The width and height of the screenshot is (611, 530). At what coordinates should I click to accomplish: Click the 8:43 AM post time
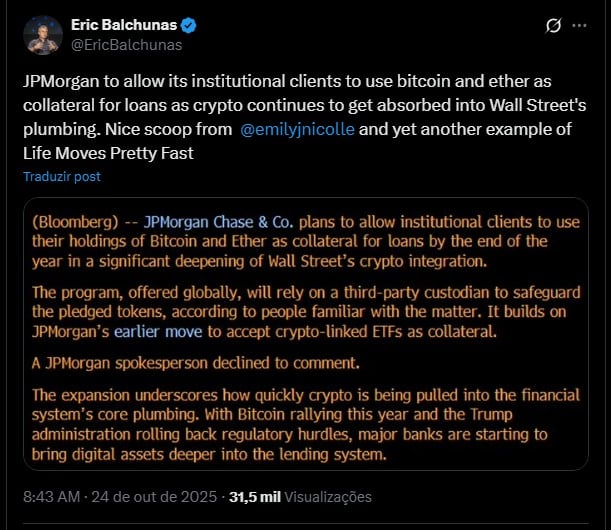pyautogui.click(x=49, y=496)
